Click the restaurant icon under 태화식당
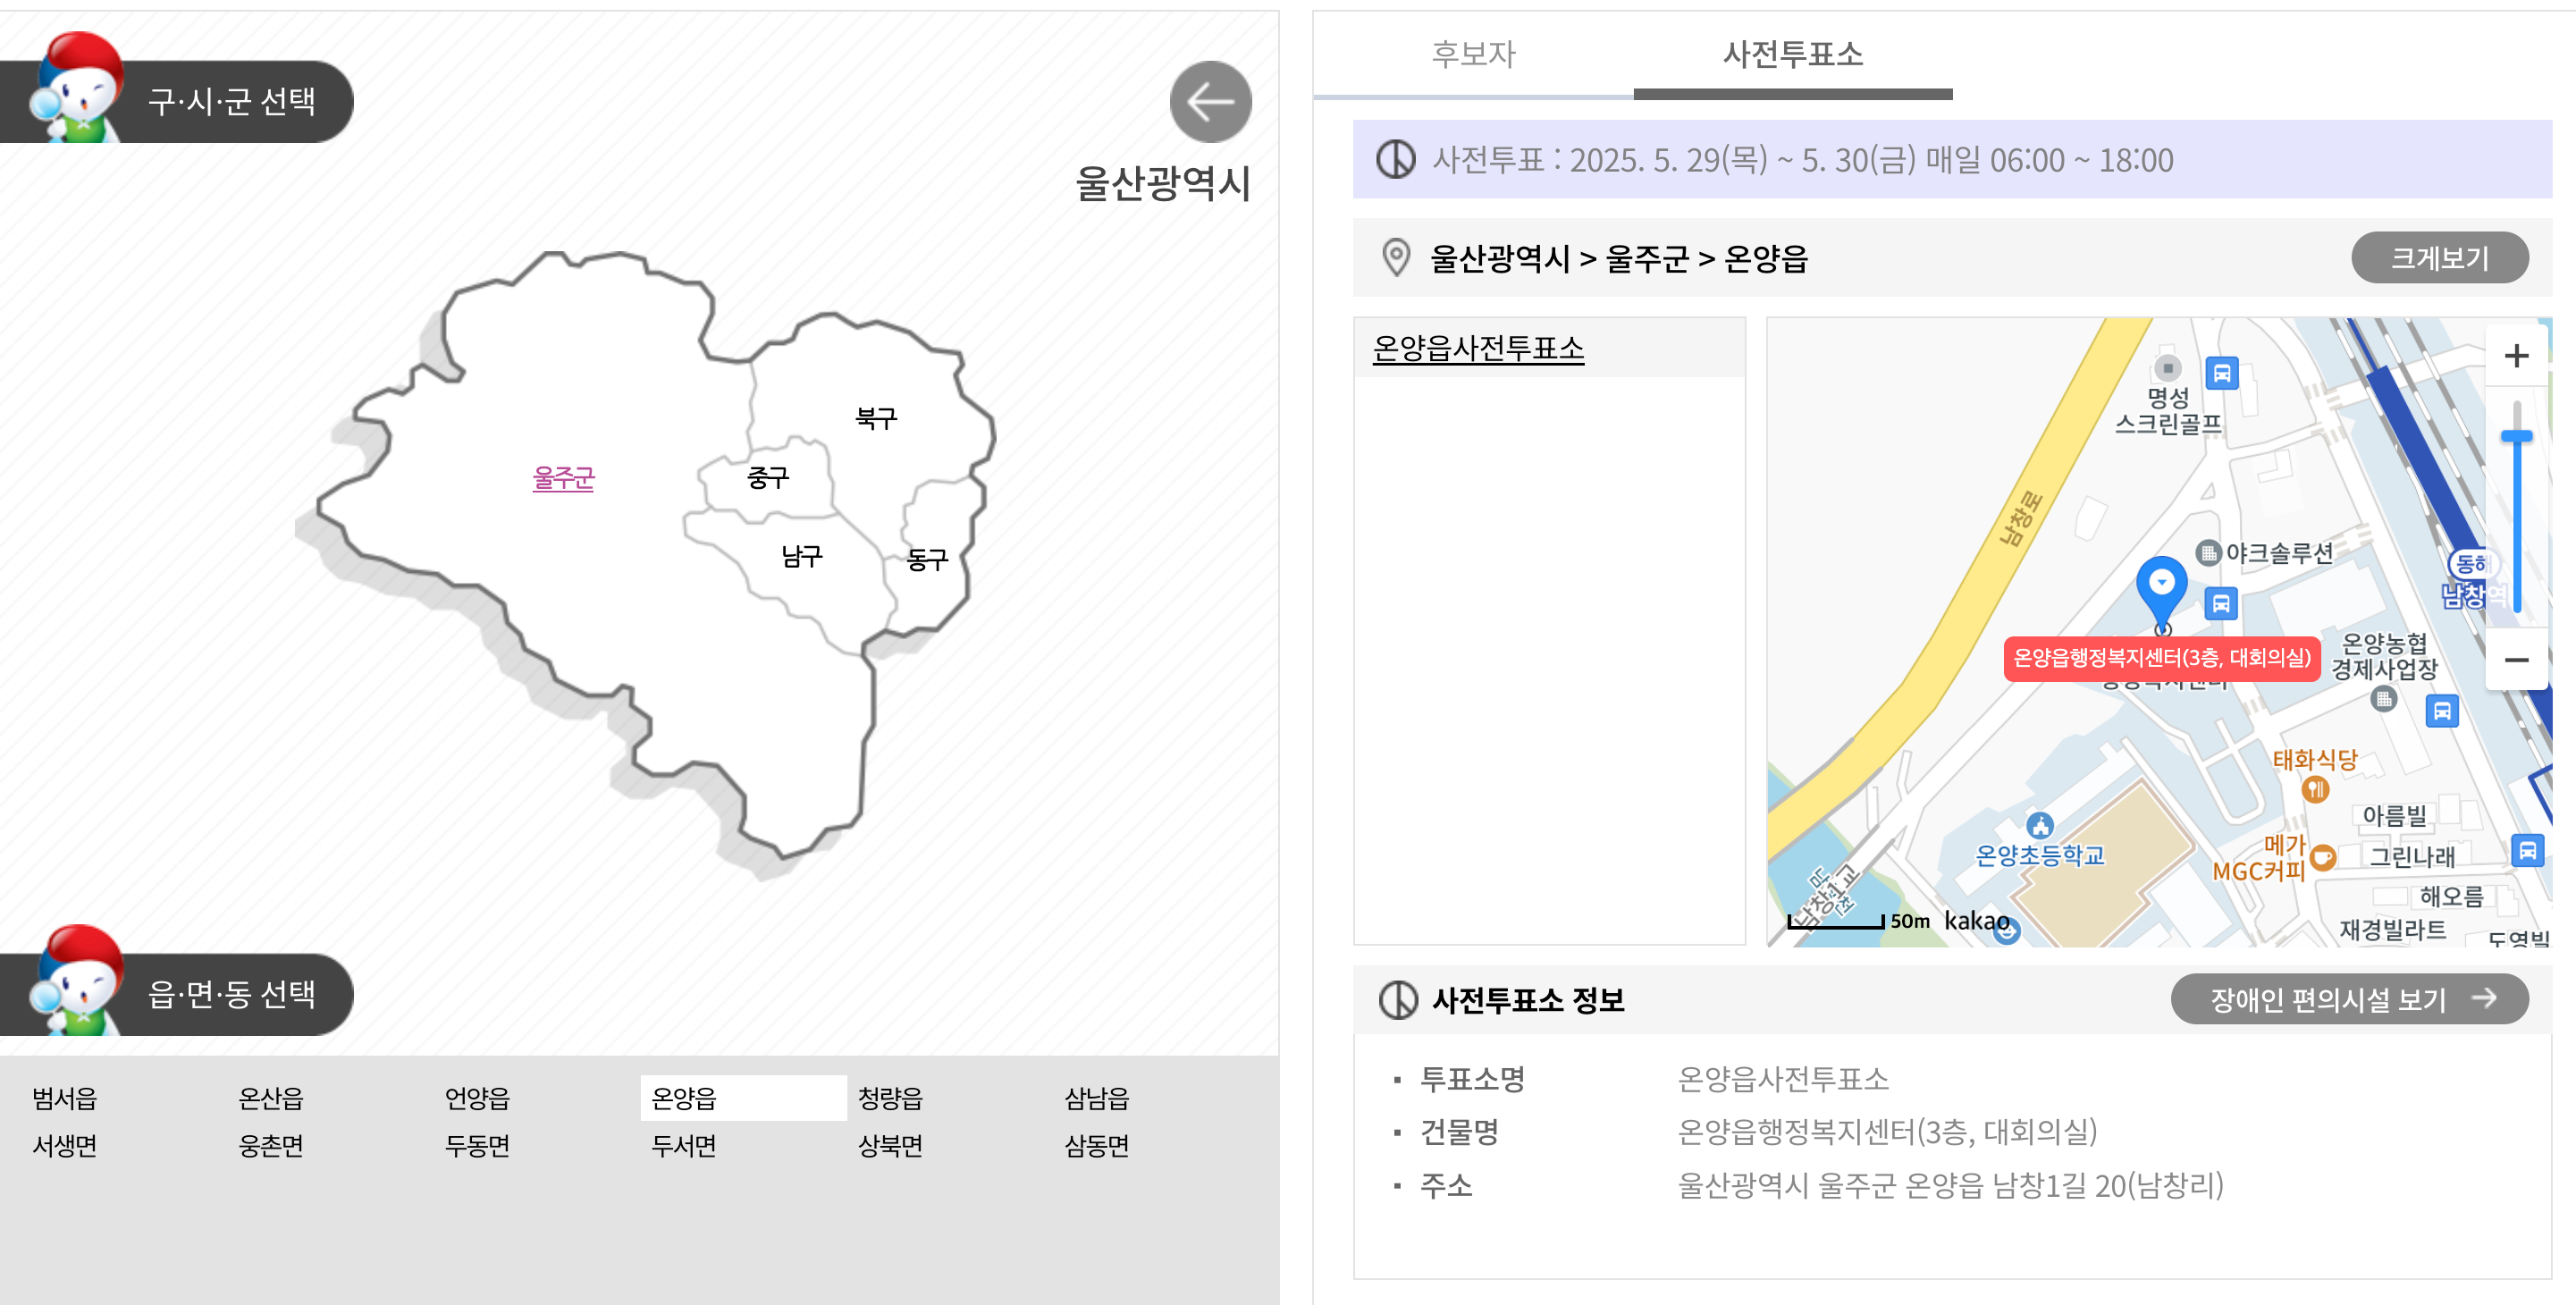This screenshot has height=1305, width=2576. tap(2315, 790)
